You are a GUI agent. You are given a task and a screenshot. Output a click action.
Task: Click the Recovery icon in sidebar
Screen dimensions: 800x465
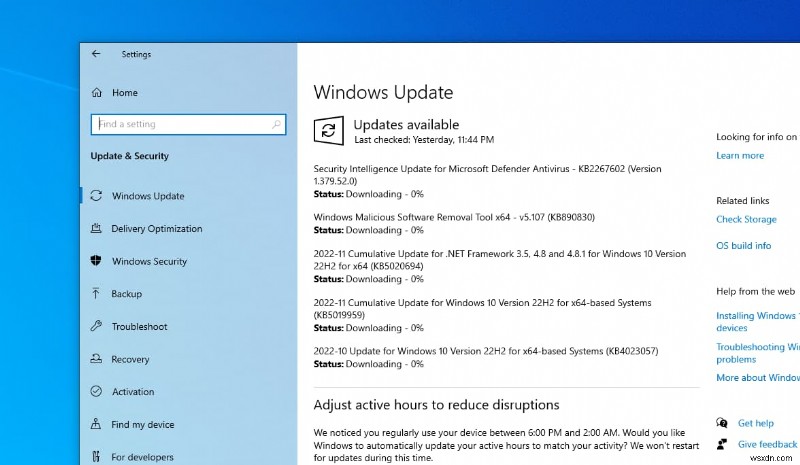[96, 359]
